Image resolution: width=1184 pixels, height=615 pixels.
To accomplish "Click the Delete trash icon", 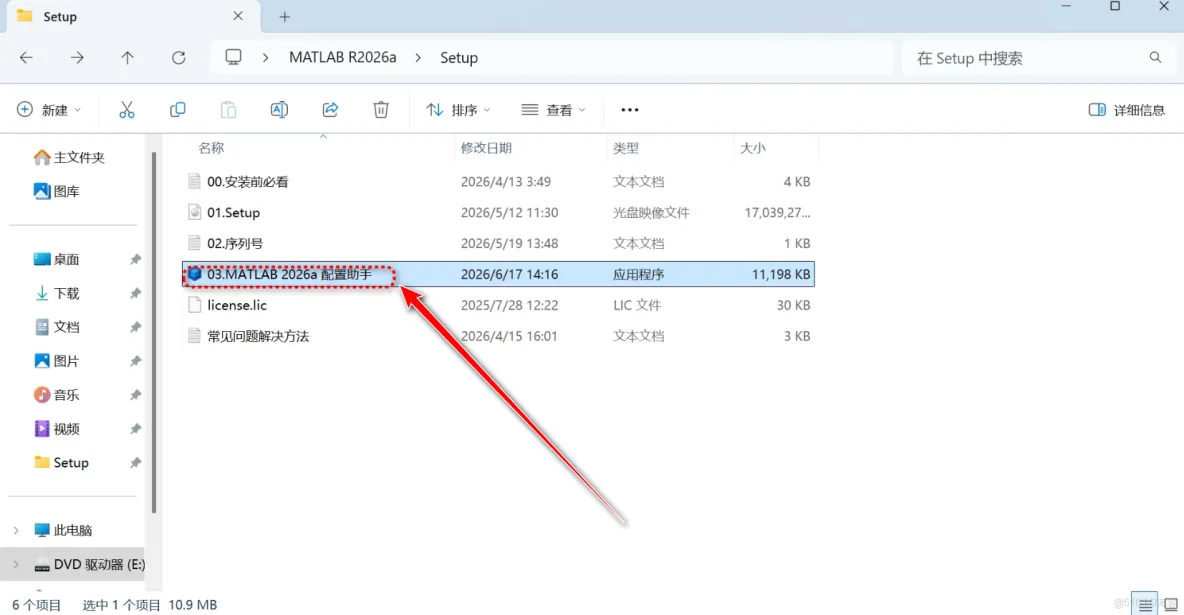I will tap(381, 110).
